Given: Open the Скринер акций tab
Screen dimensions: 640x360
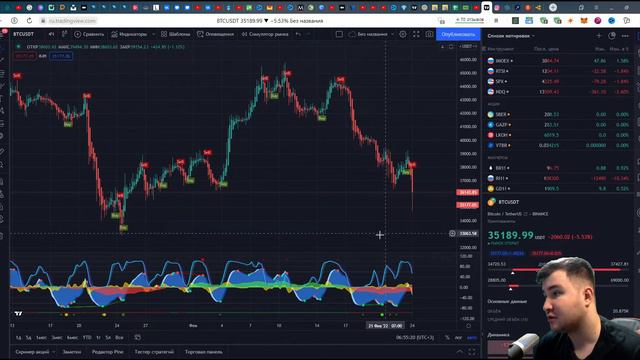Looking at the screenshot, I should [32, 351].
